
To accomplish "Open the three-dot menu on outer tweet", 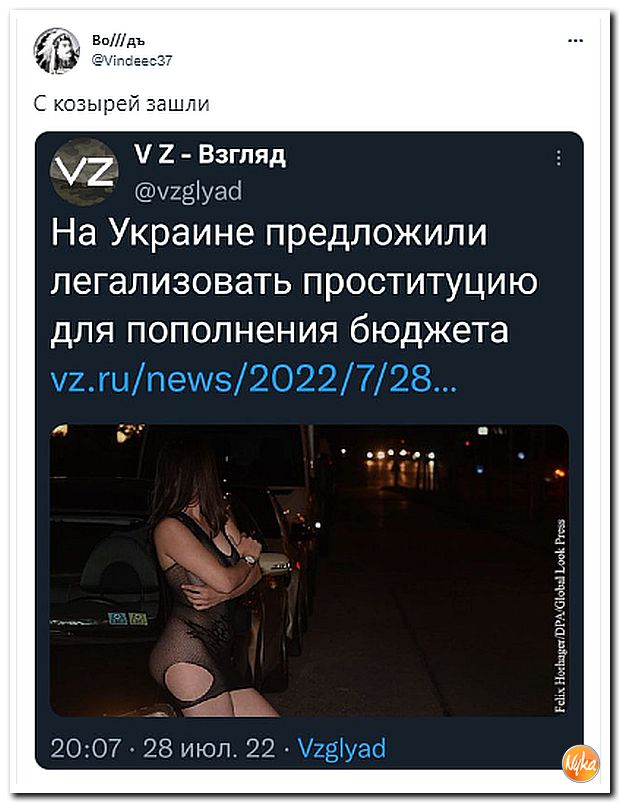I will pyautogui.click(x=575, y=41).
